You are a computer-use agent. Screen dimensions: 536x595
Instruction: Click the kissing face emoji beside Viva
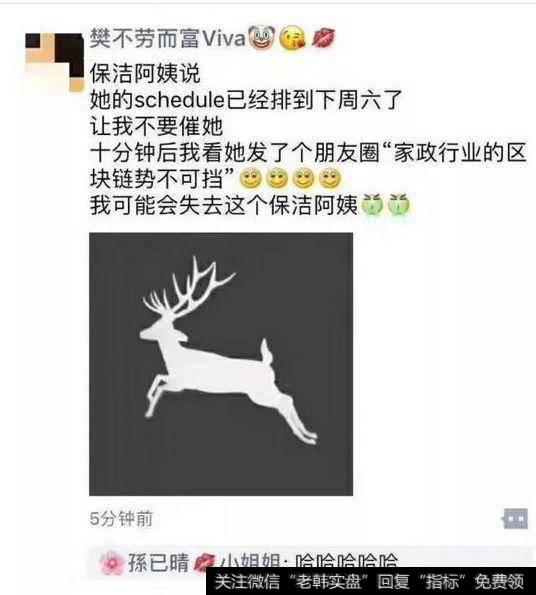tap(292, 39)
